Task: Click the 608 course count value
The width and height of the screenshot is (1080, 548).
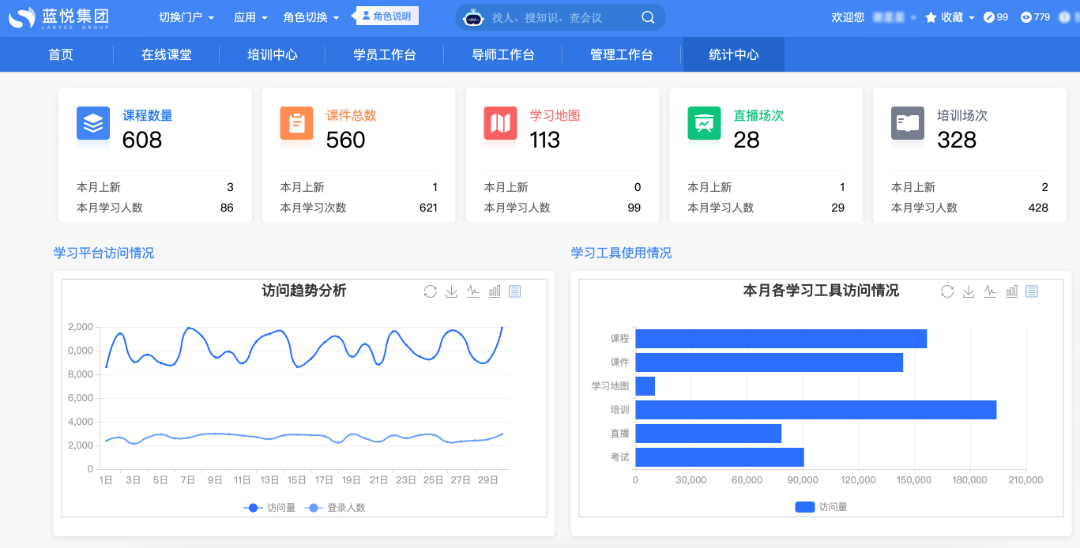Action: [142, 140]
